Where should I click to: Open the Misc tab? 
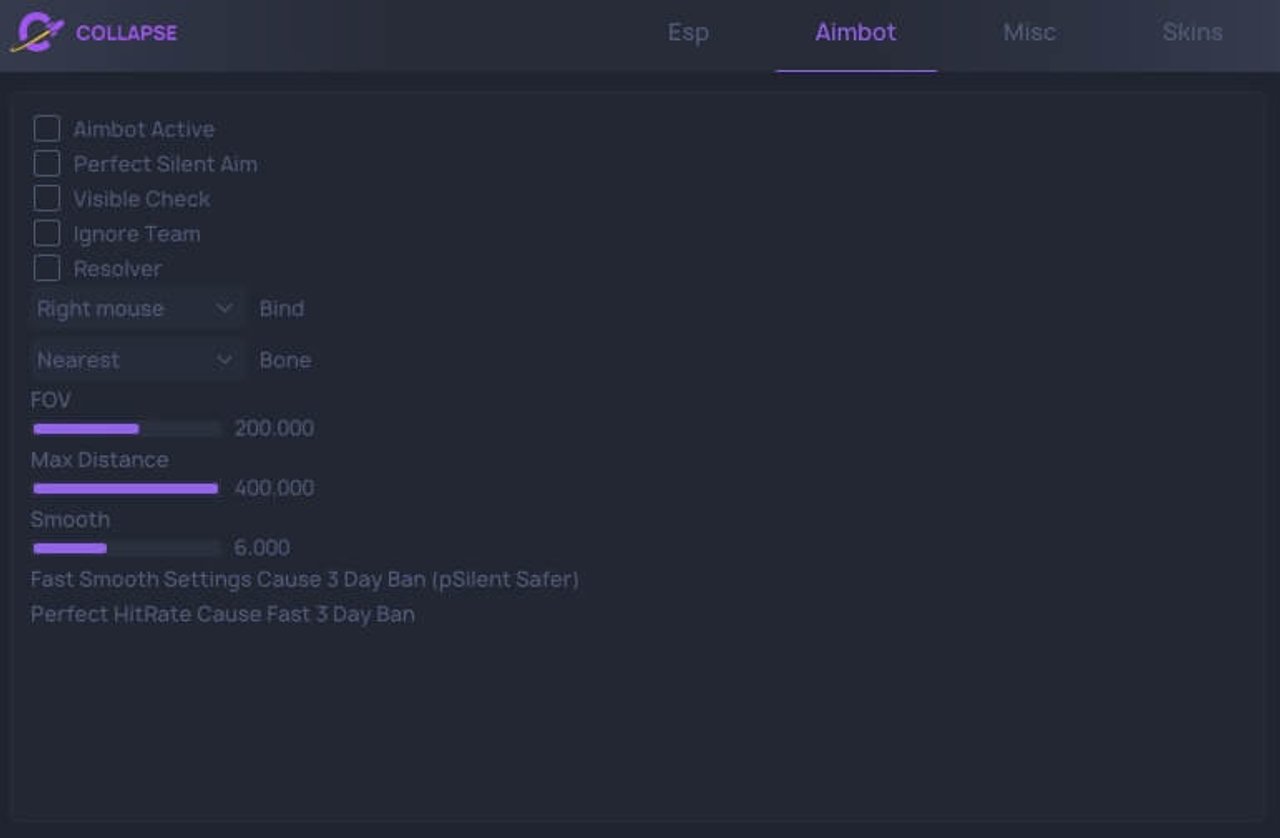coord(1029,32)
